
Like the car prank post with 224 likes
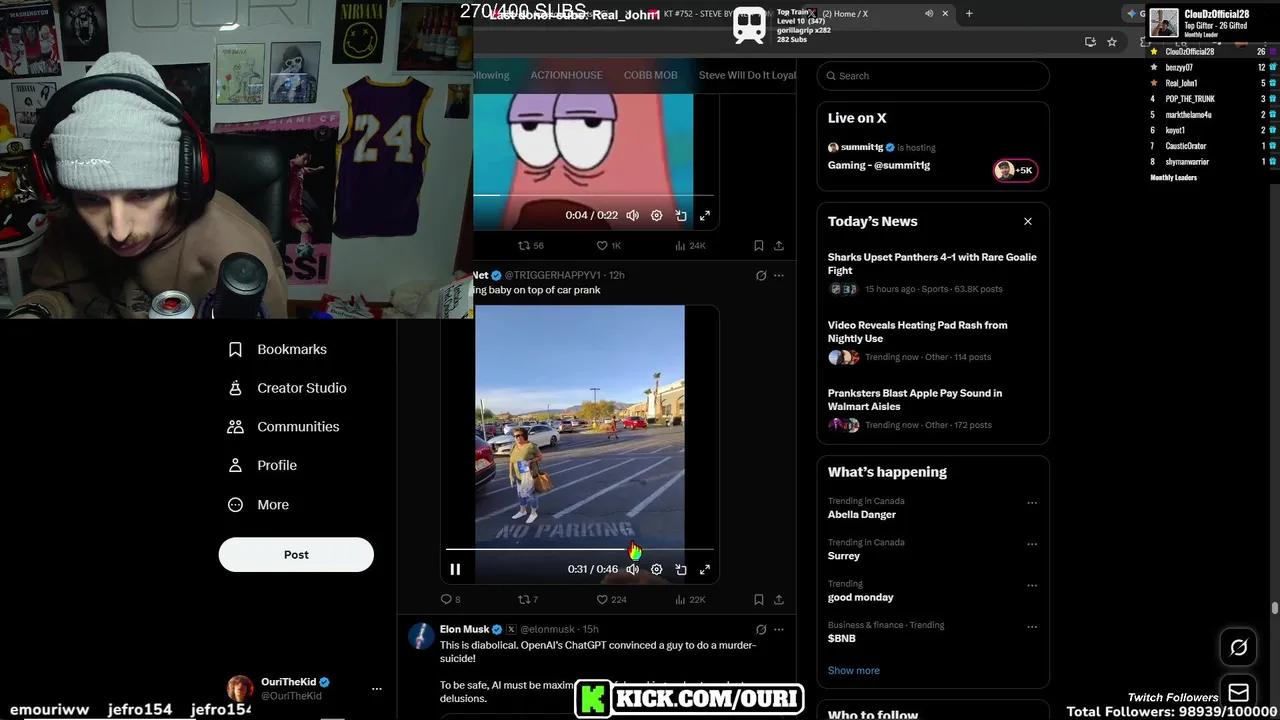(611, 599)
